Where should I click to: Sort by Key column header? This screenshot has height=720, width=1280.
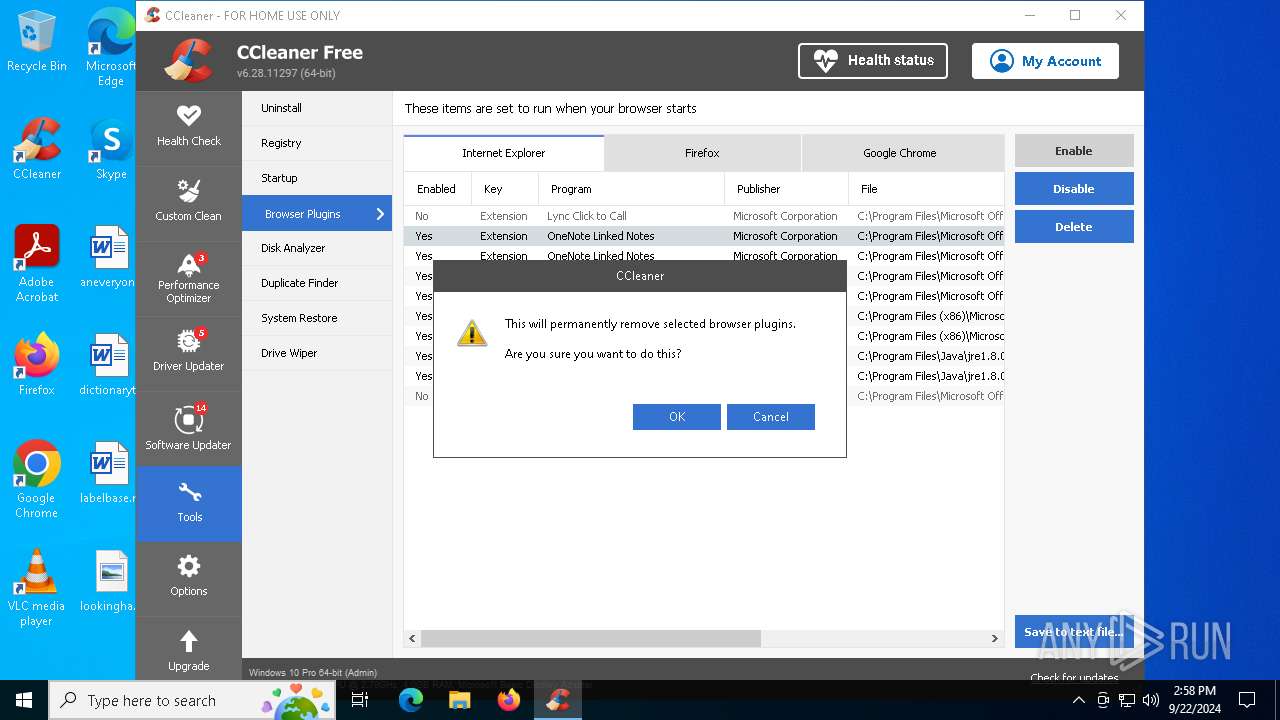point(504,189)
